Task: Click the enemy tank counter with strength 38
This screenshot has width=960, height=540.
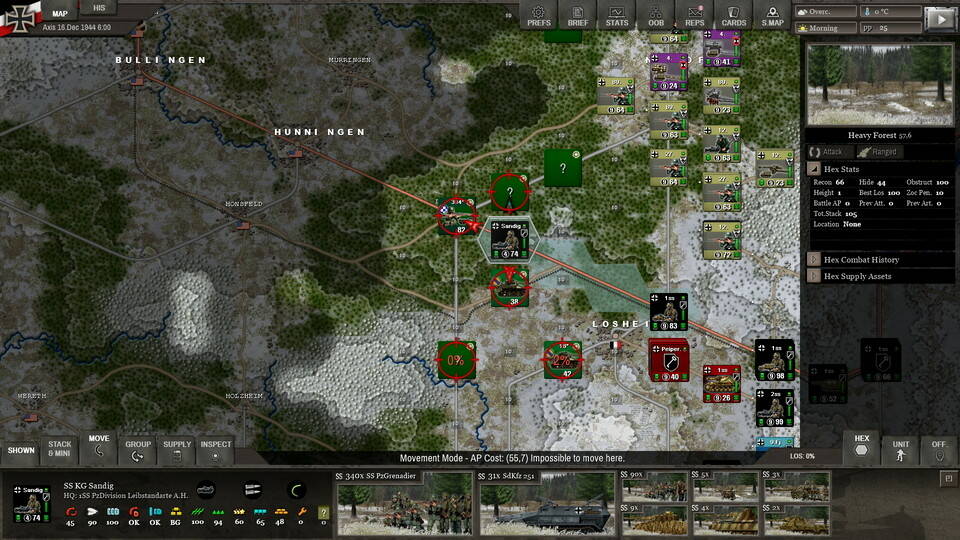Action: click(509, 287)
